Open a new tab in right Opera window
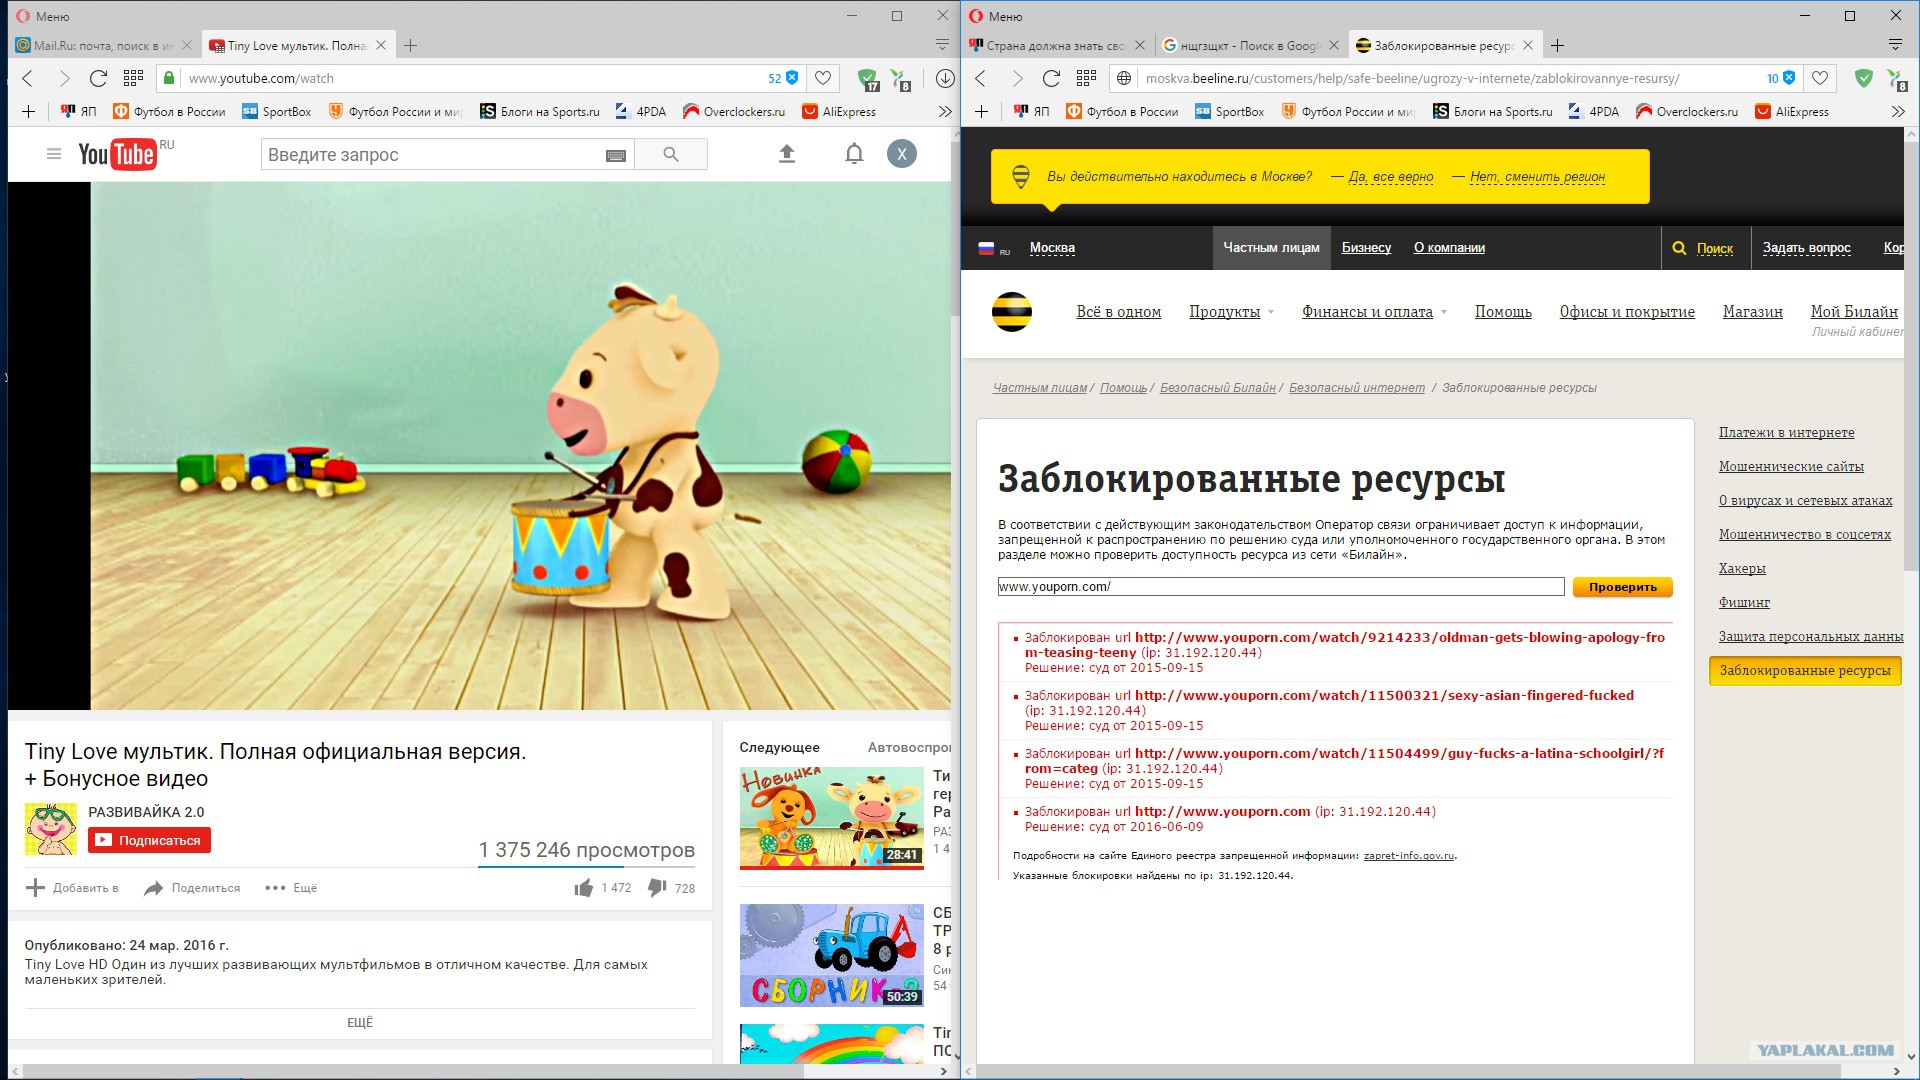This screenshot has height=1080, width=1920. point(1557,45)
